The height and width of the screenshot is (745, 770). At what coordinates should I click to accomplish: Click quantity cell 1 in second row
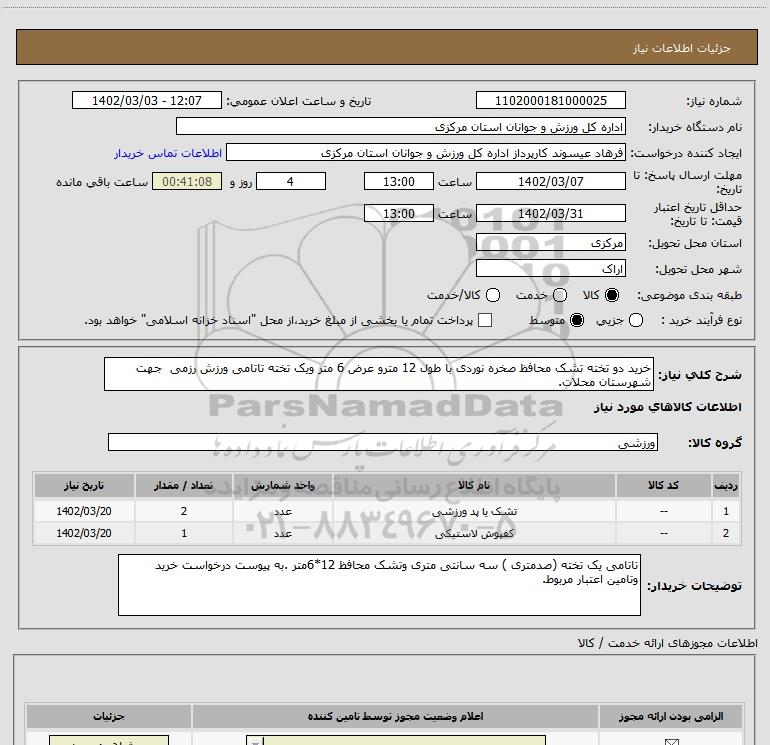click(184, 533)
